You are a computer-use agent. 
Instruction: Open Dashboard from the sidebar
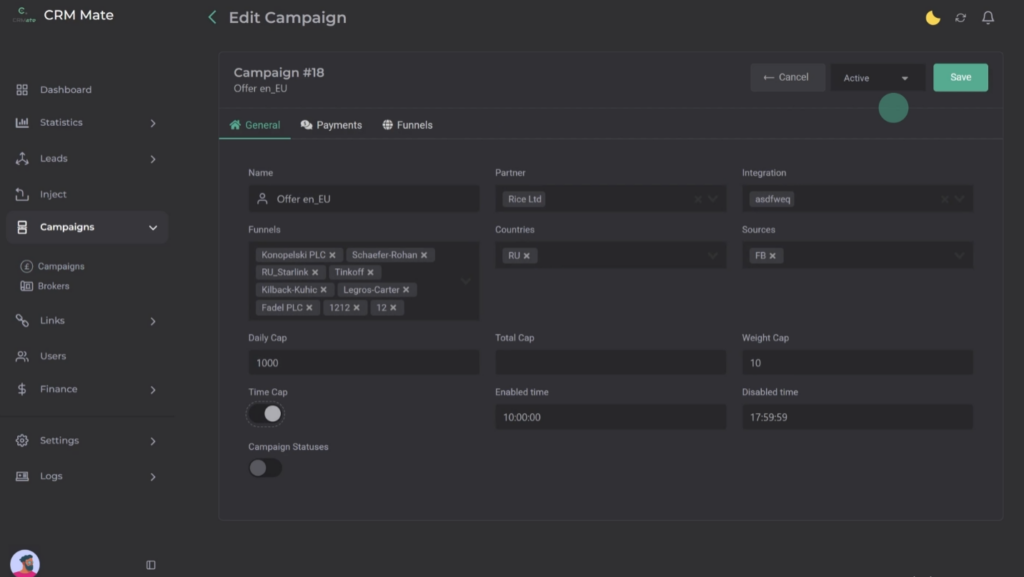tap(65, 90)
